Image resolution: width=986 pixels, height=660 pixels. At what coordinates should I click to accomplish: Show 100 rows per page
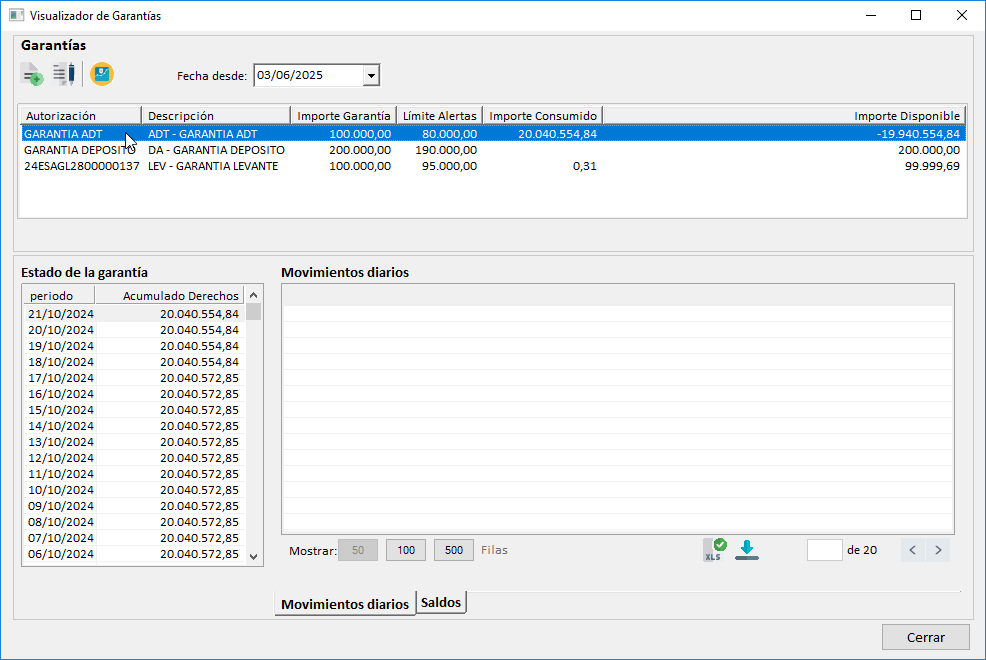click(x=406, y=550)
